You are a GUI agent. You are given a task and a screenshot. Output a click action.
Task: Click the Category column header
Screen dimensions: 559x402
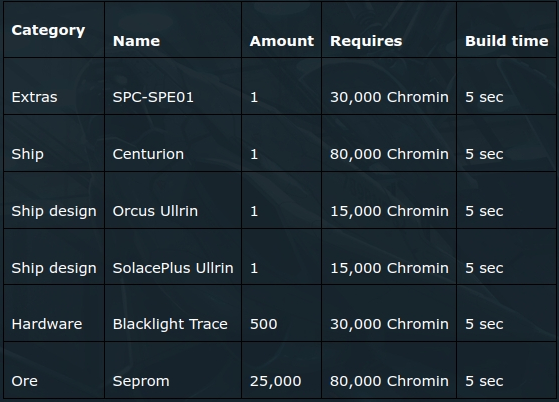coord(48,30)
